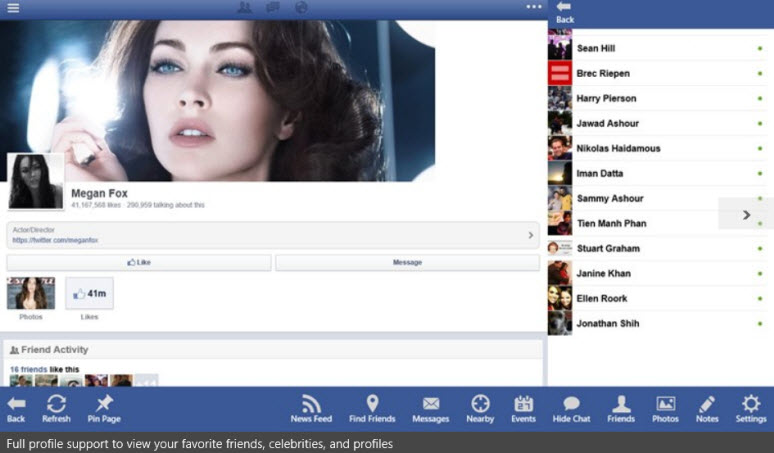Open Notes from the app bar
This screenshot has width=774, height=453.
pyautogui.click(x=707, y=409)
